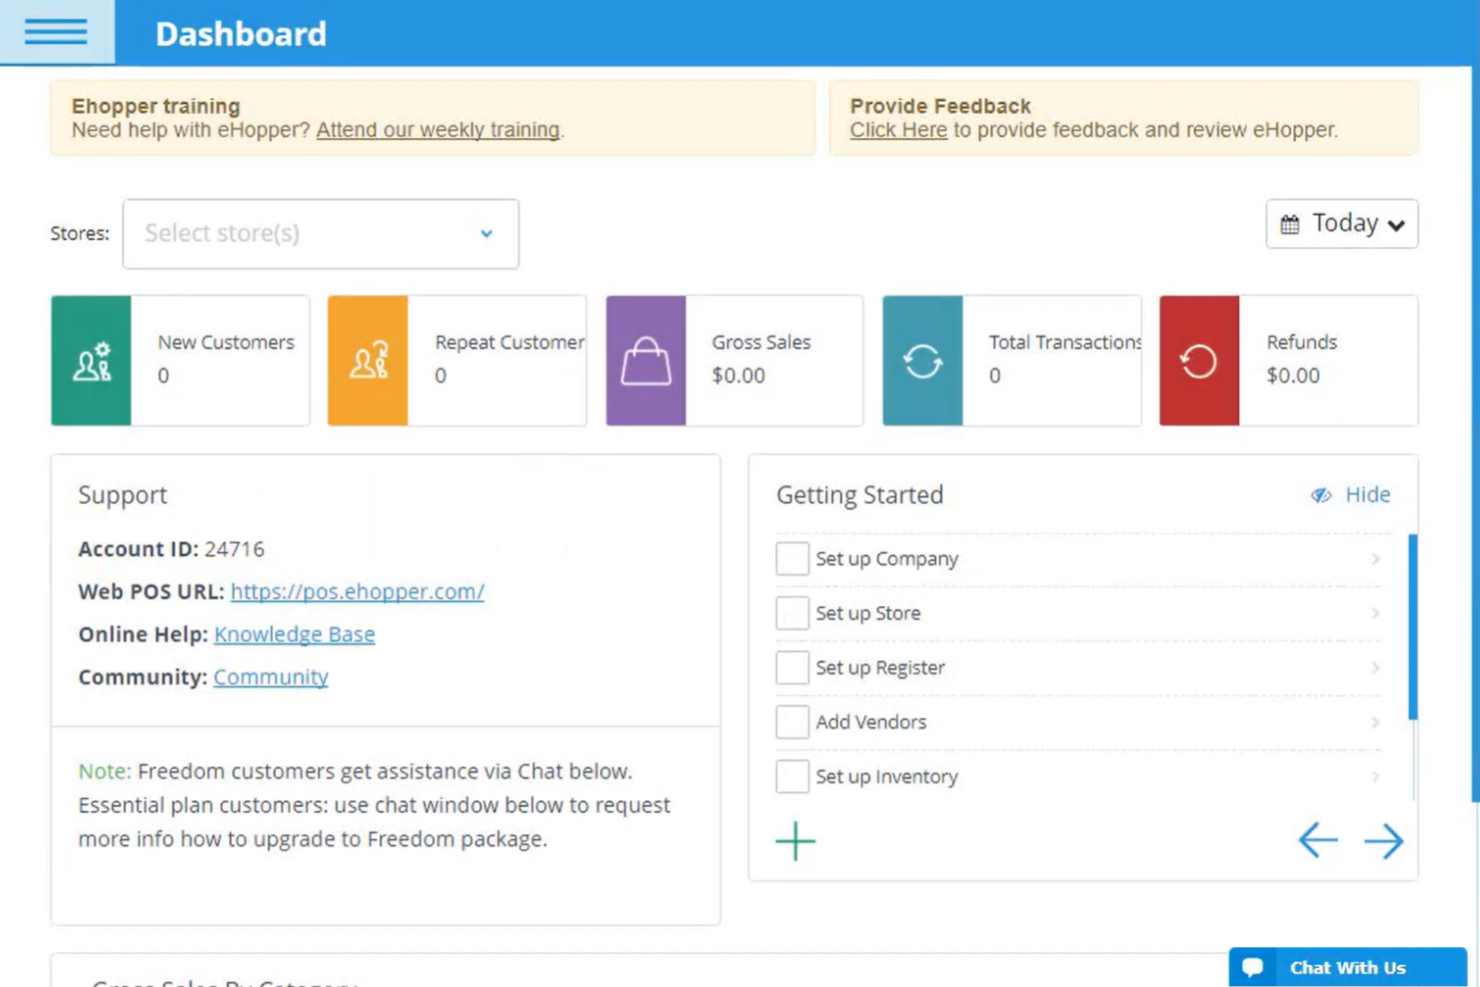Open the Select store(s) dropdown
The width and height of the screenshot is (1480, 987).
pyautogui.click(x=320, y=233)
